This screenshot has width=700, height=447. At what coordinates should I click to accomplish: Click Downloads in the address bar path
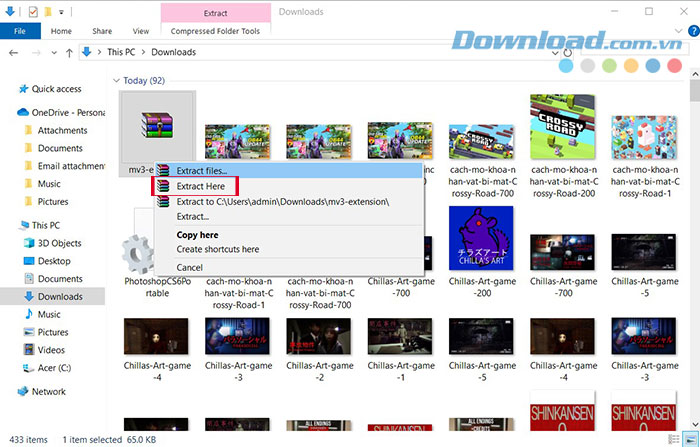pyautogui.click(x=173, y=52)
